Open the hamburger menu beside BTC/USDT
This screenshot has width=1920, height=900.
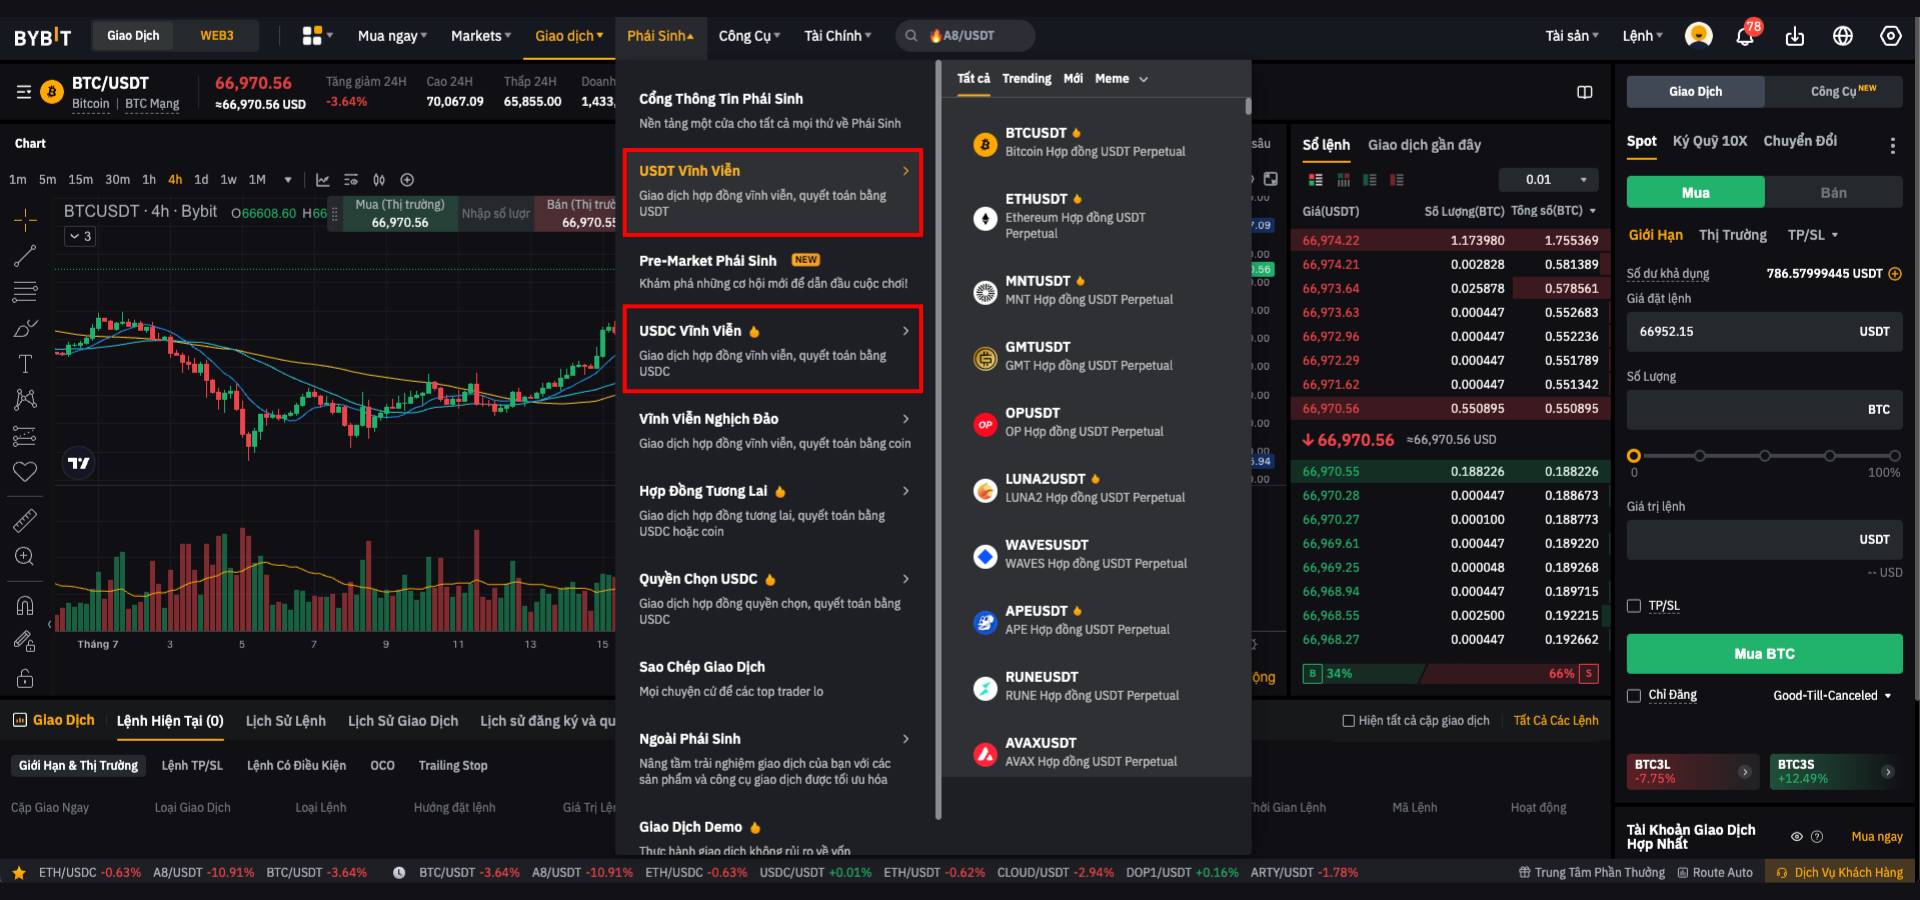click(x=24, y=92)
